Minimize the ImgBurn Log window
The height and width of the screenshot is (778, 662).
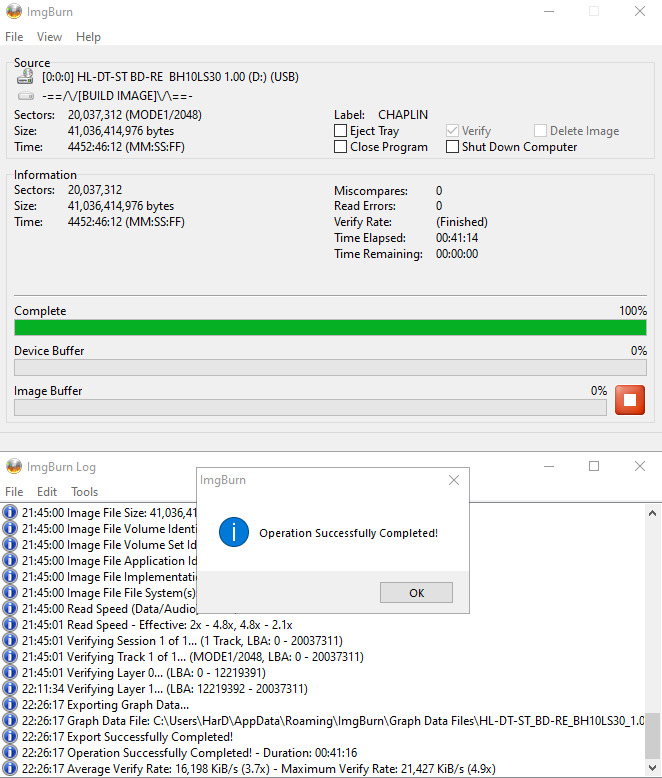click(x=549, y=466)
